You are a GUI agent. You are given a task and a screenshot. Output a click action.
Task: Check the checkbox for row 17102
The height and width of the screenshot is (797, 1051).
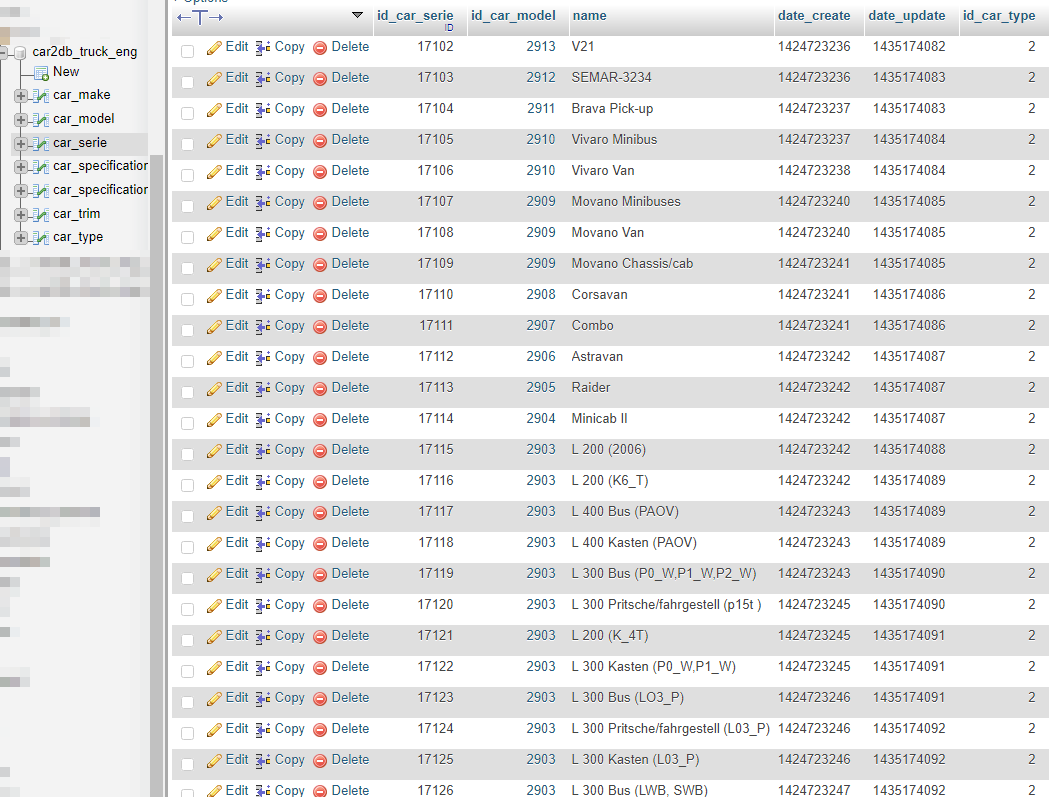(x=188, y=51)
